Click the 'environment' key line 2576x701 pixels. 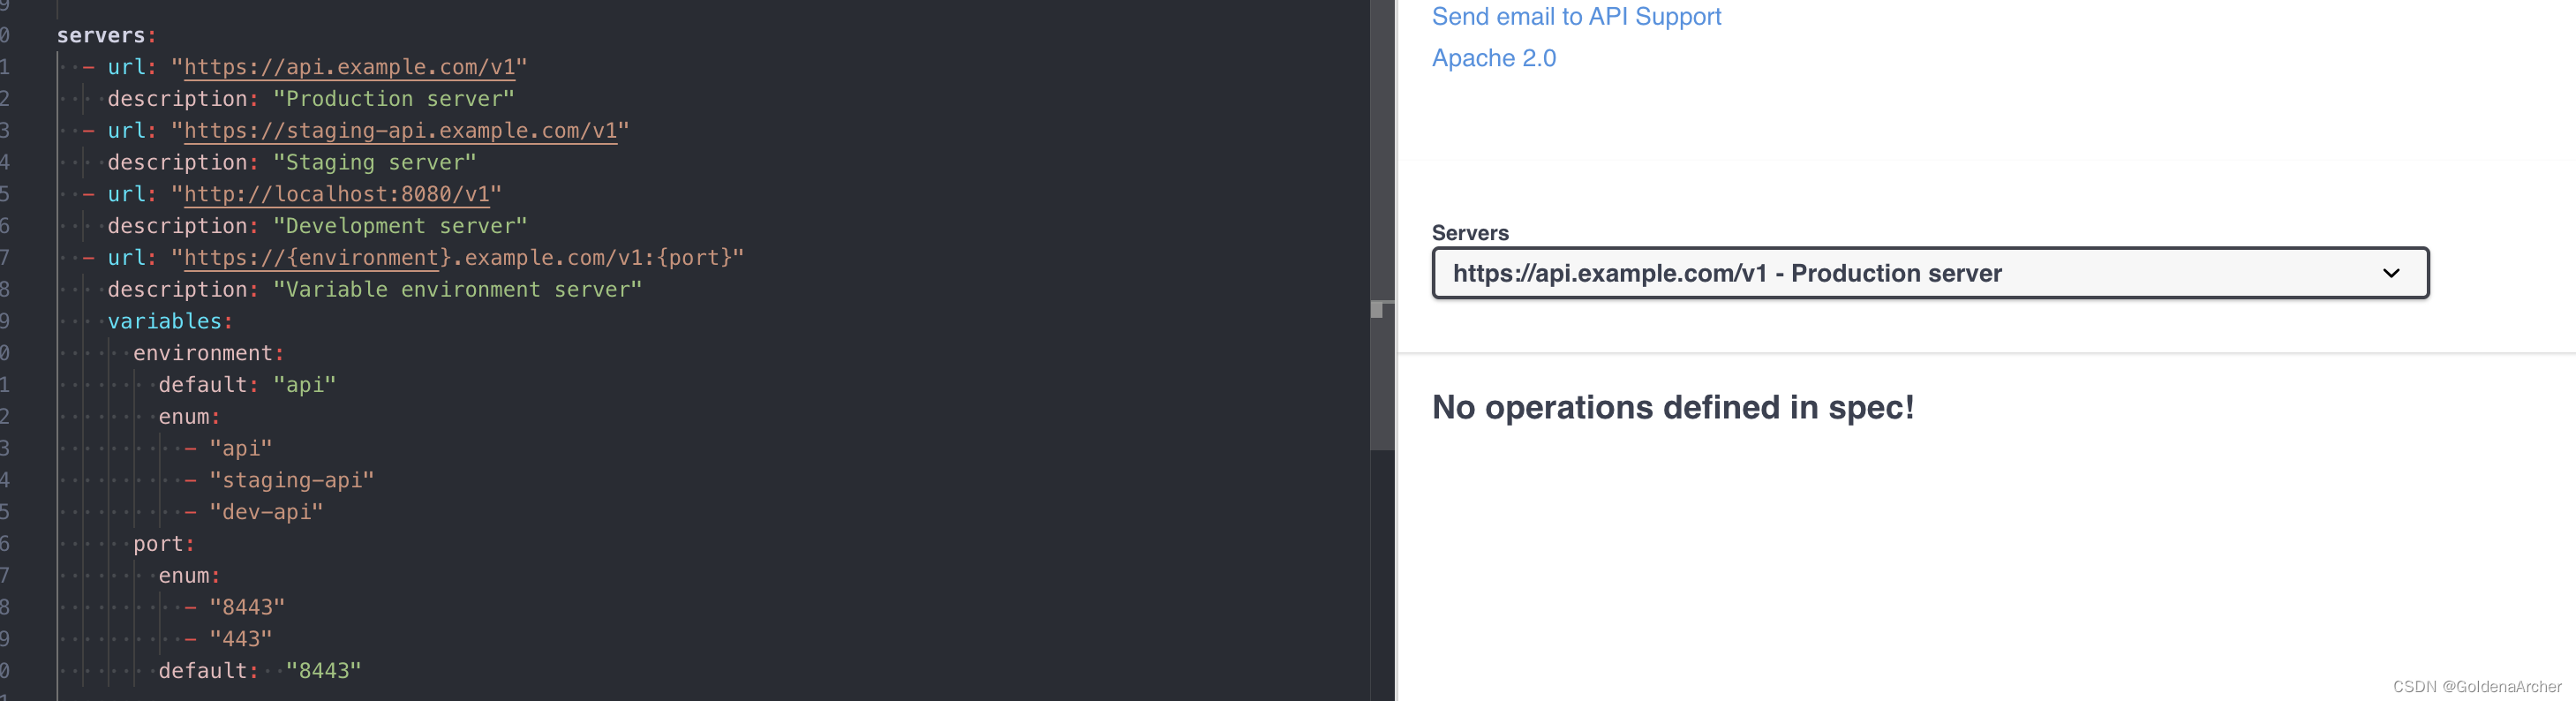coord(209,353)
